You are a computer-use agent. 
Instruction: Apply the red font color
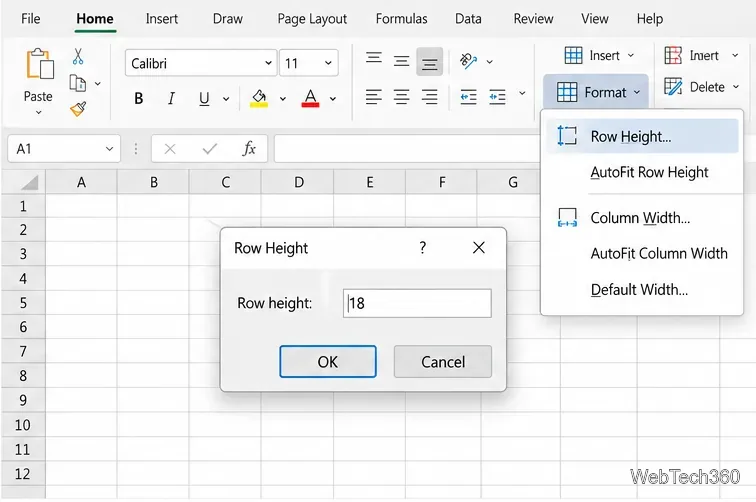pos(310,98)
